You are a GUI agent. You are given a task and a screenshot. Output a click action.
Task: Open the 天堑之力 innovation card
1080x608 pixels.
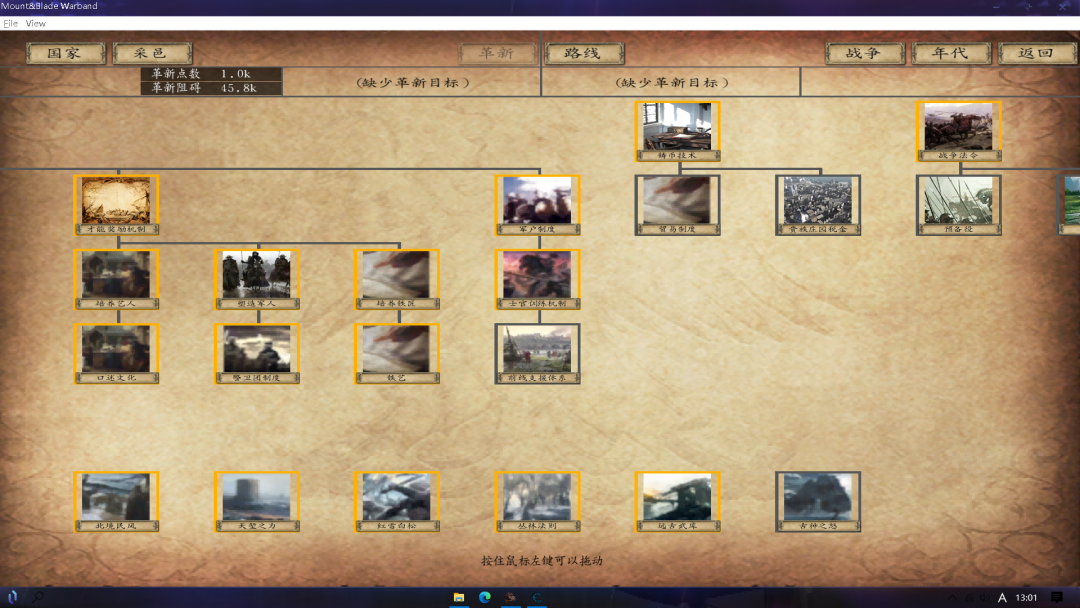(x=257, y=502)
